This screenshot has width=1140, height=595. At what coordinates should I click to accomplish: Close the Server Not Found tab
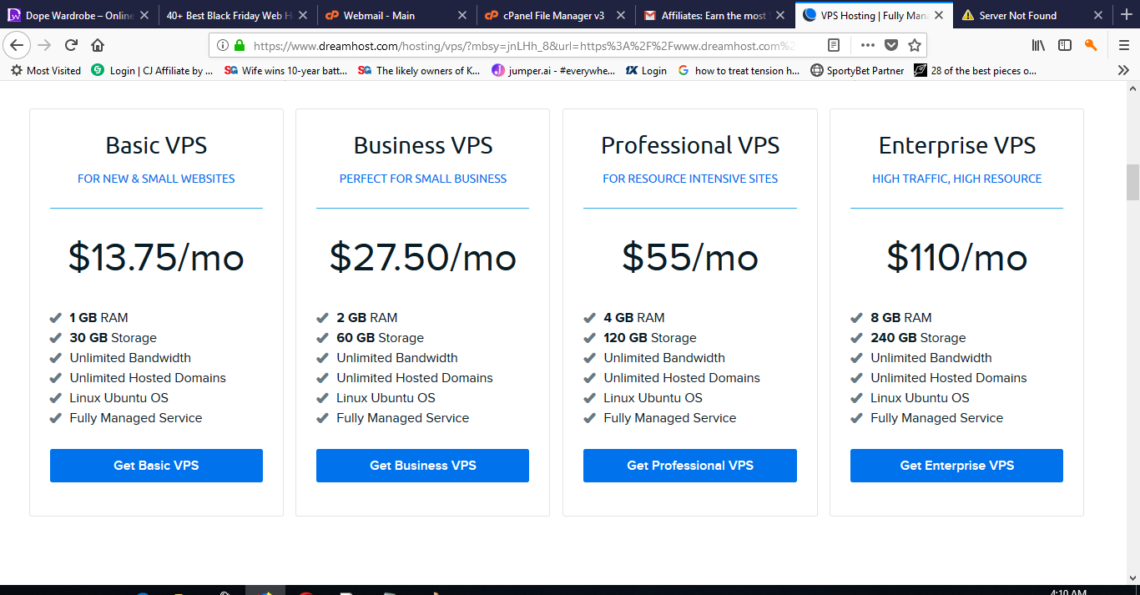coord(1098,15)
